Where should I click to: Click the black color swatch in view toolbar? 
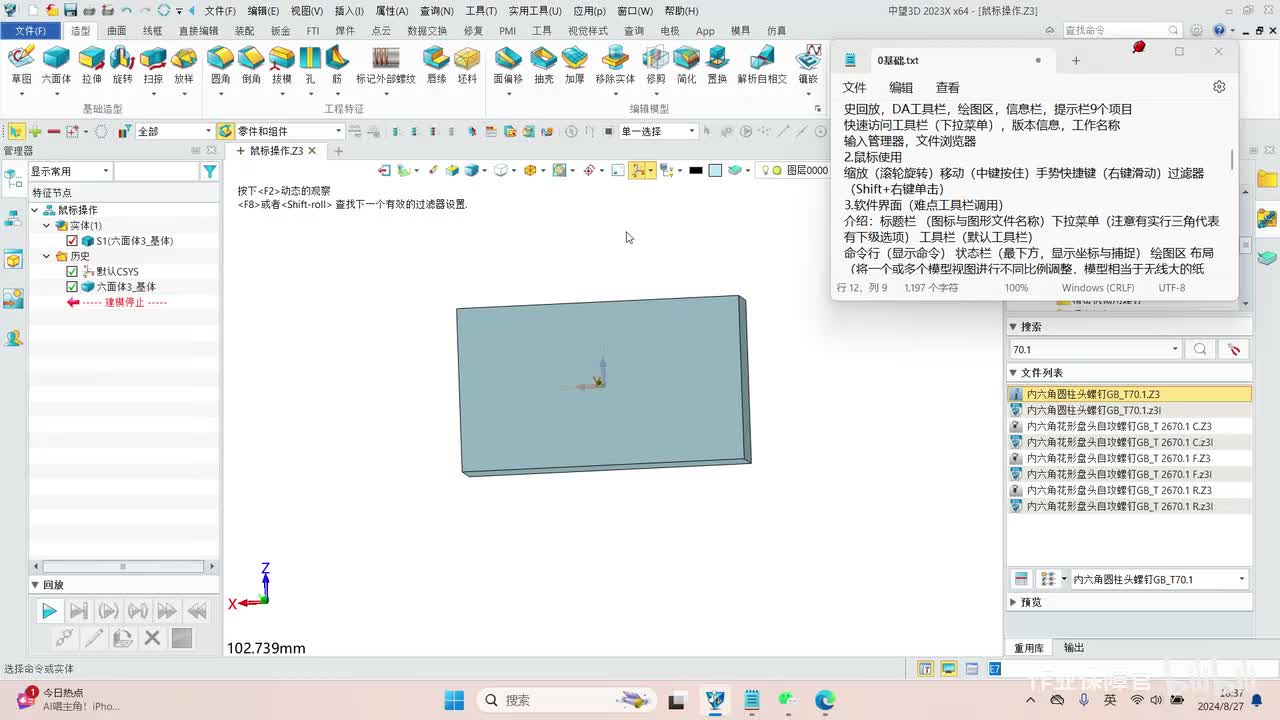point(696,171)
